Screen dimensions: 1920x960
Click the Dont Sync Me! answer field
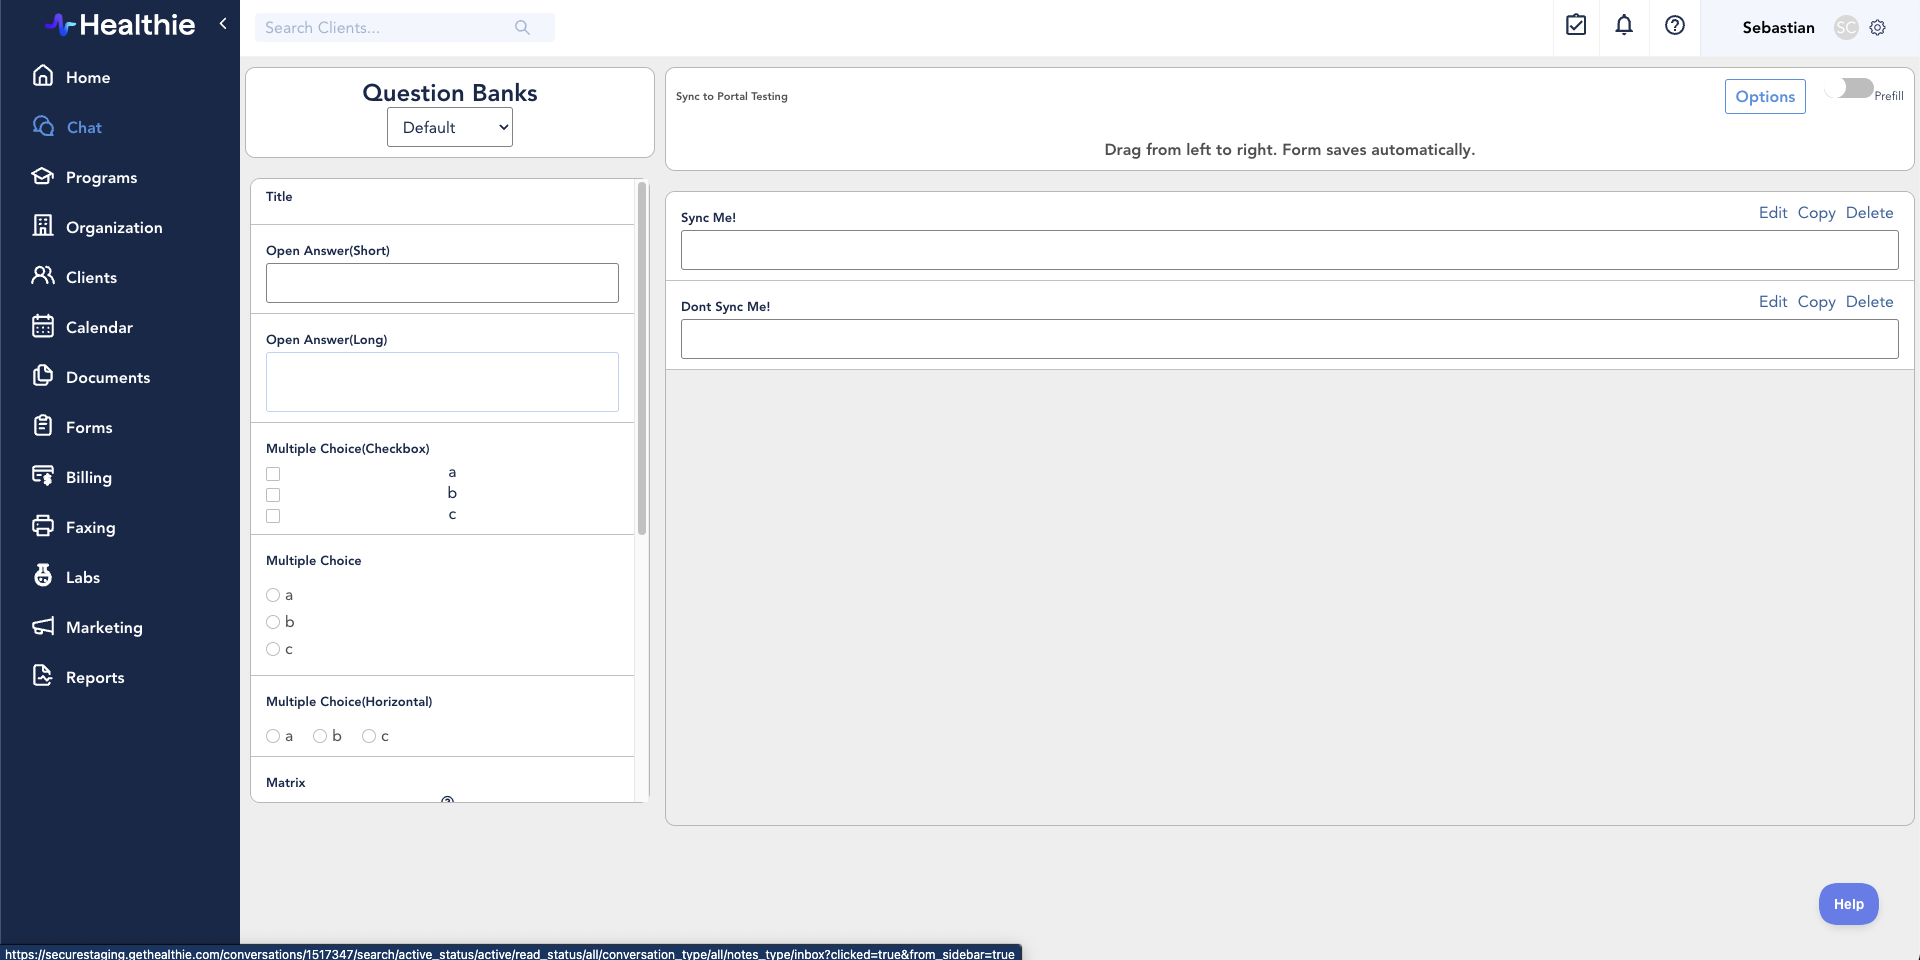pos(1289,339)
